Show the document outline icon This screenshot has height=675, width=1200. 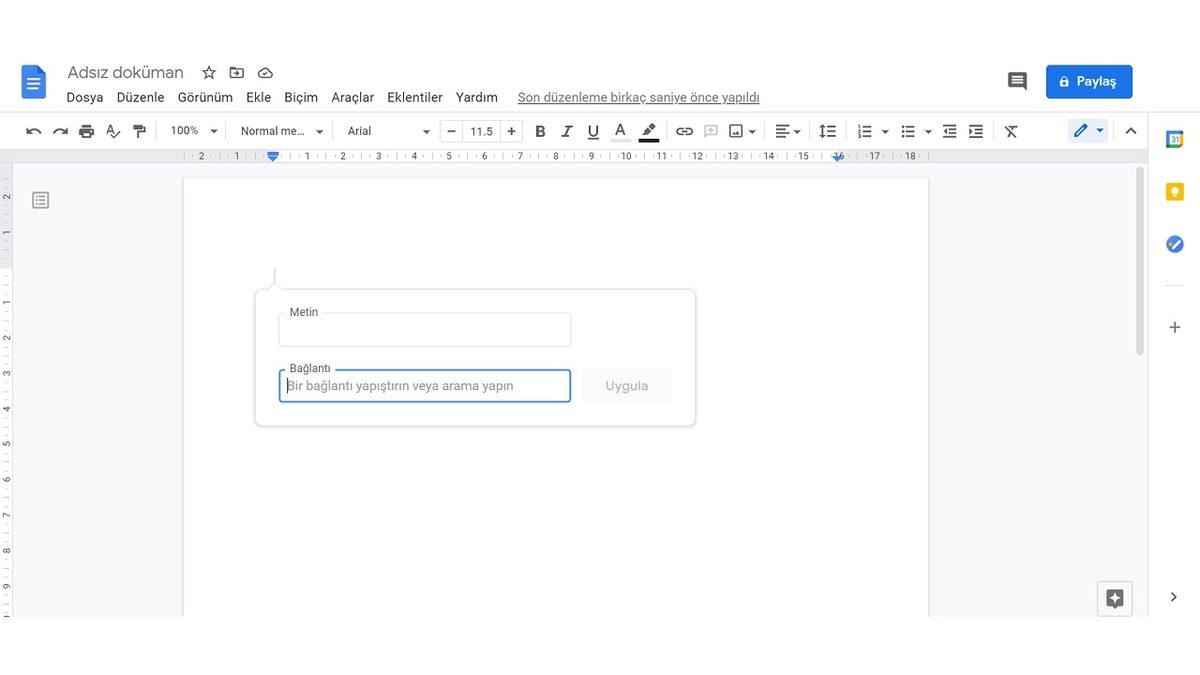pos(40,200)
